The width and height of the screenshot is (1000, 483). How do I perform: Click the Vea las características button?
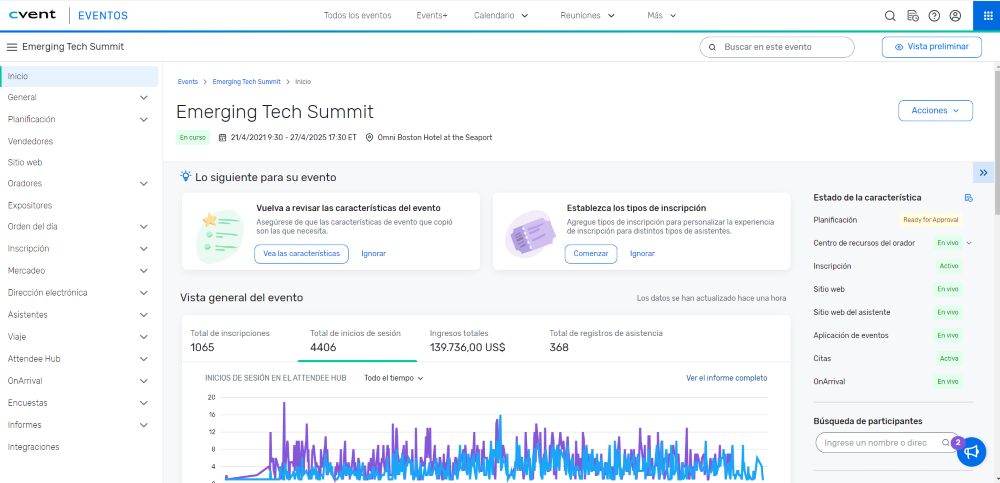click(301, 254)
